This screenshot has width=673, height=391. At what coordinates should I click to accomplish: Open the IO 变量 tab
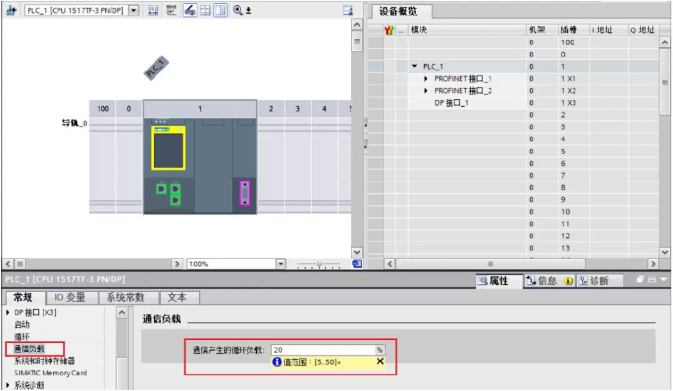pyautogui.click(x=70, y=297)
